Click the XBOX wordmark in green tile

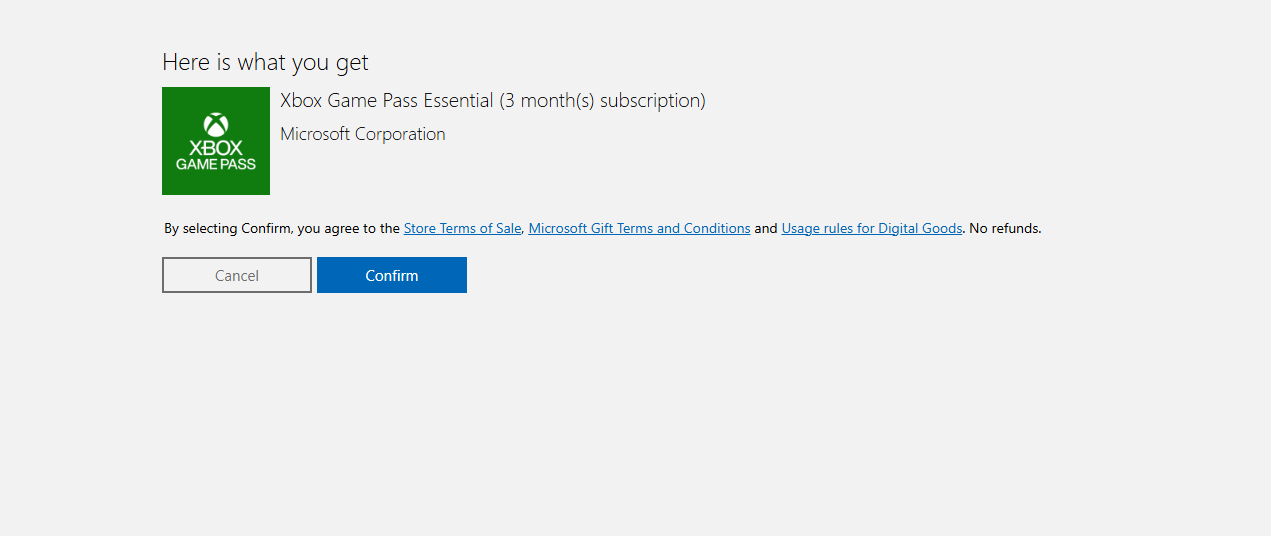click(x=216, y=148)
